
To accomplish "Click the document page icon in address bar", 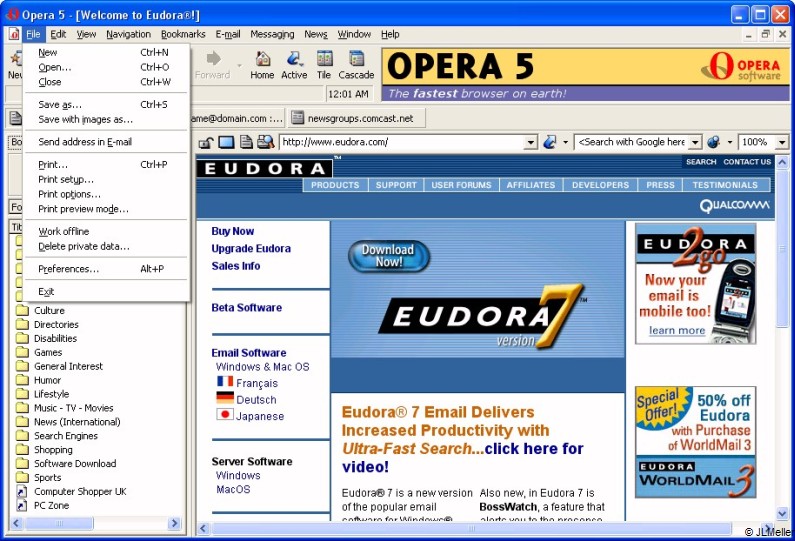I will (x=246, y=142).
